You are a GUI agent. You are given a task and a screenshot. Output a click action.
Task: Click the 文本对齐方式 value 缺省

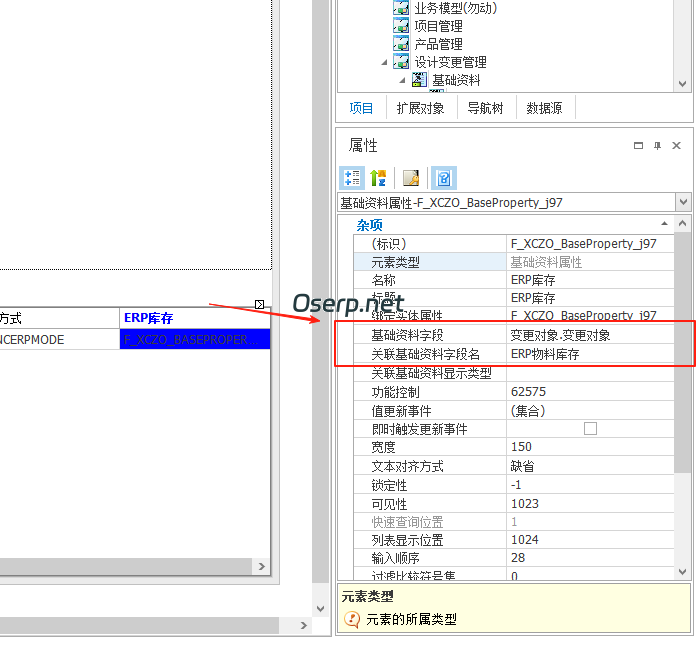[x=590, y=466]
